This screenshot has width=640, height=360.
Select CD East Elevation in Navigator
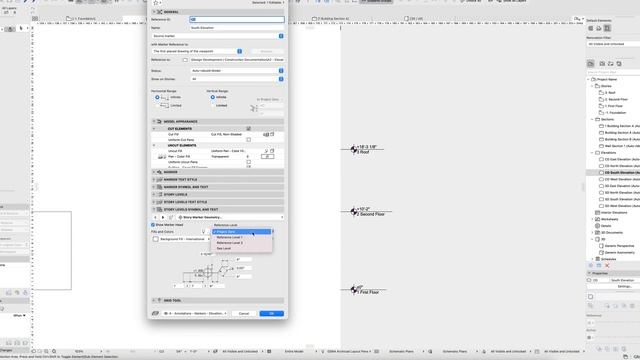[x=620, y=159]
